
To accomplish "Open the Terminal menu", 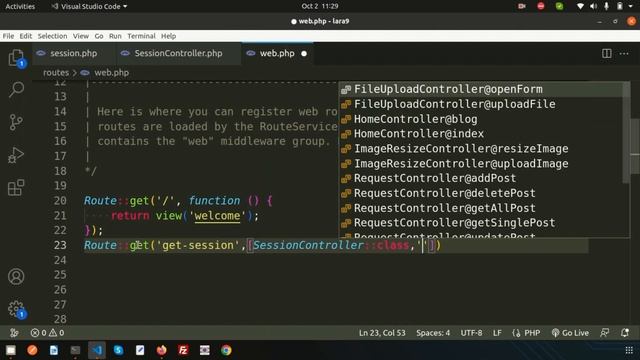I will [141, 36].
